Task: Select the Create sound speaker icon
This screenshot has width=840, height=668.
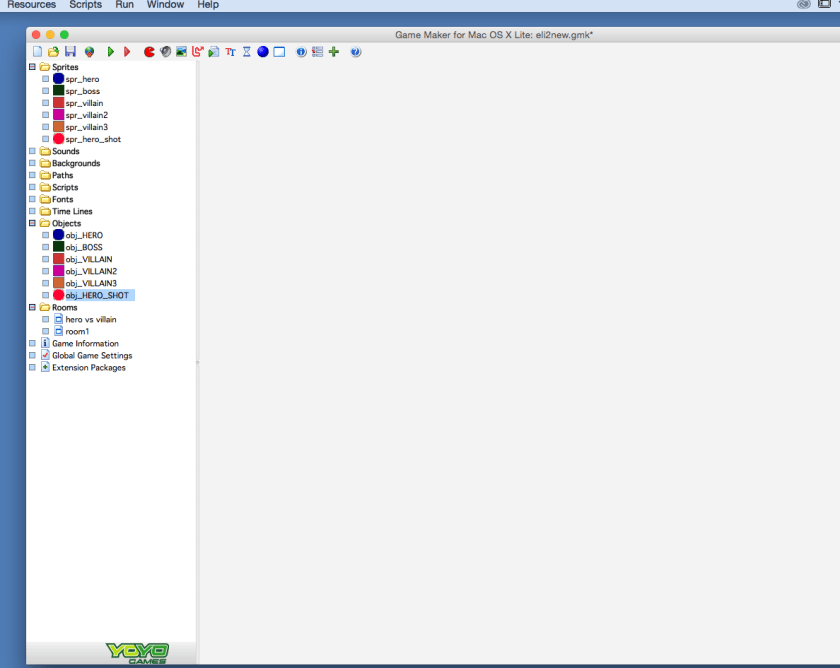Action: point(165,52)
